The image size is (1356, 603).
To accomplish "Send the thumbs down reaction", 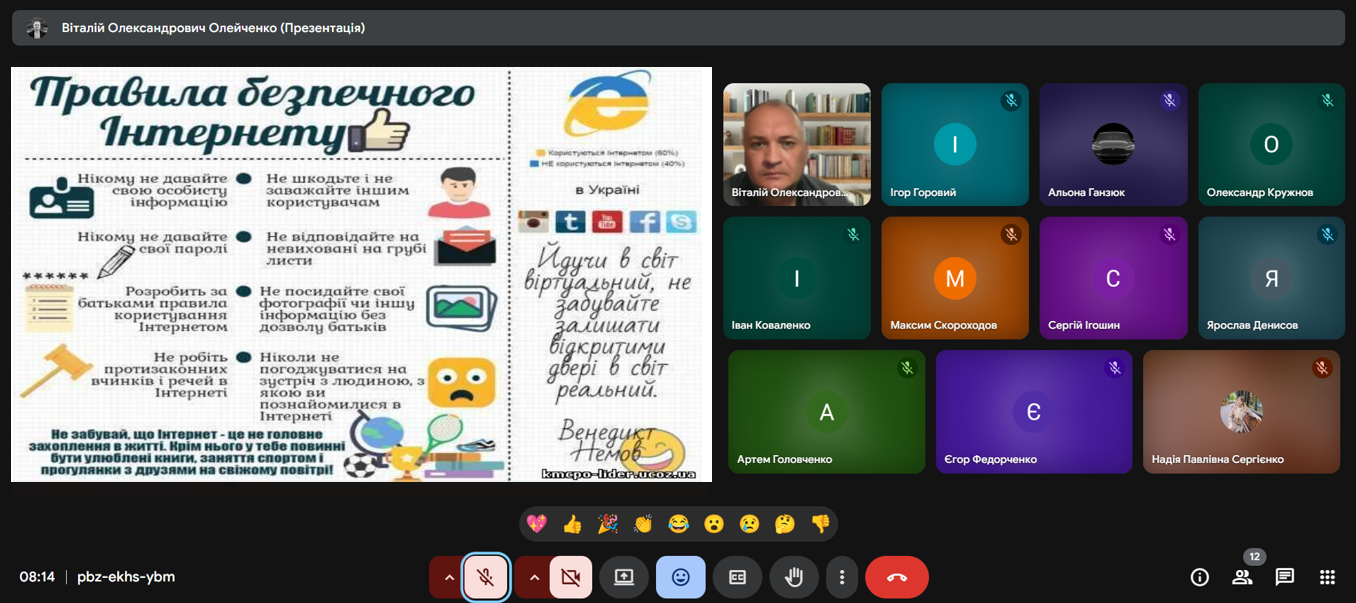I will (820, 524).
